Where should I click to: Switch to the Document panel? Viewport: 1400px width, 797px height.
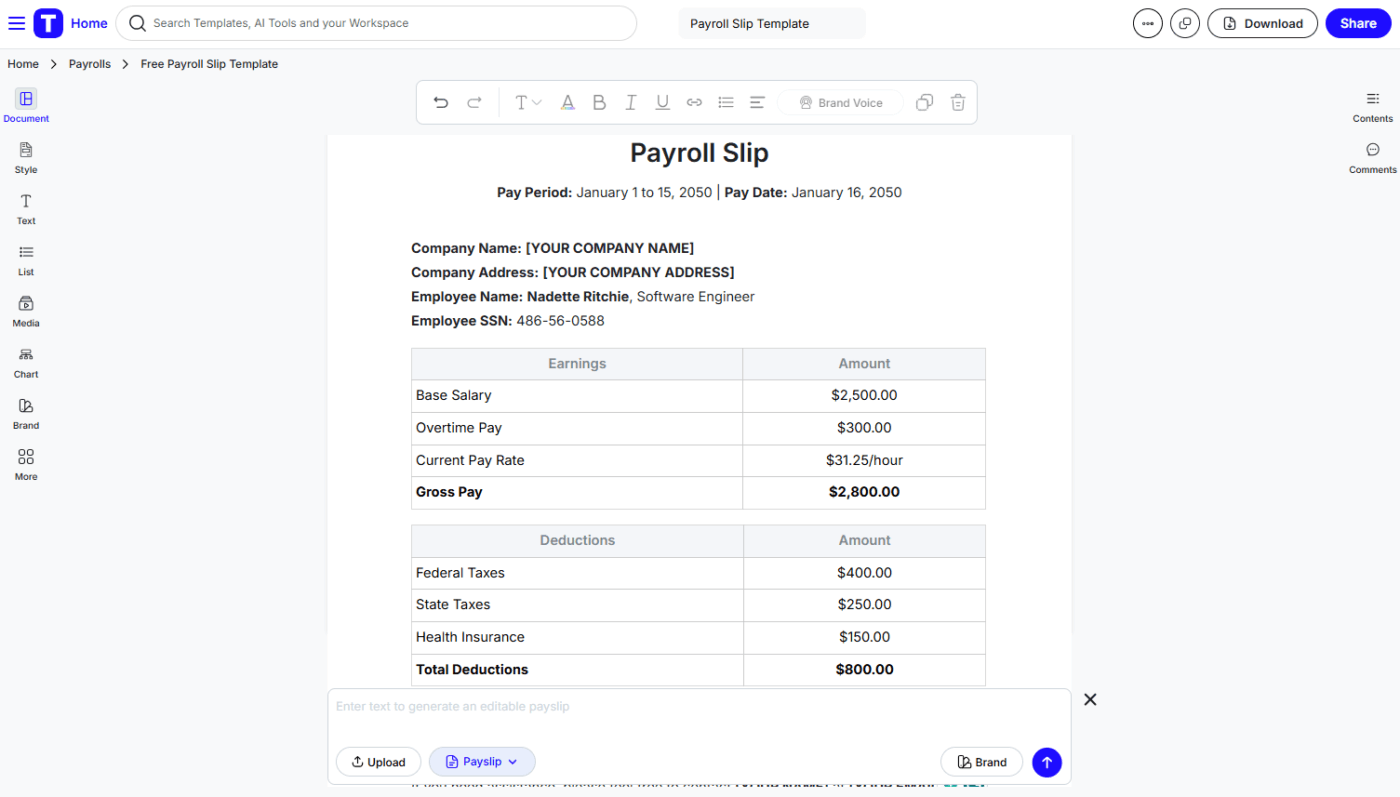click(25, 105)
